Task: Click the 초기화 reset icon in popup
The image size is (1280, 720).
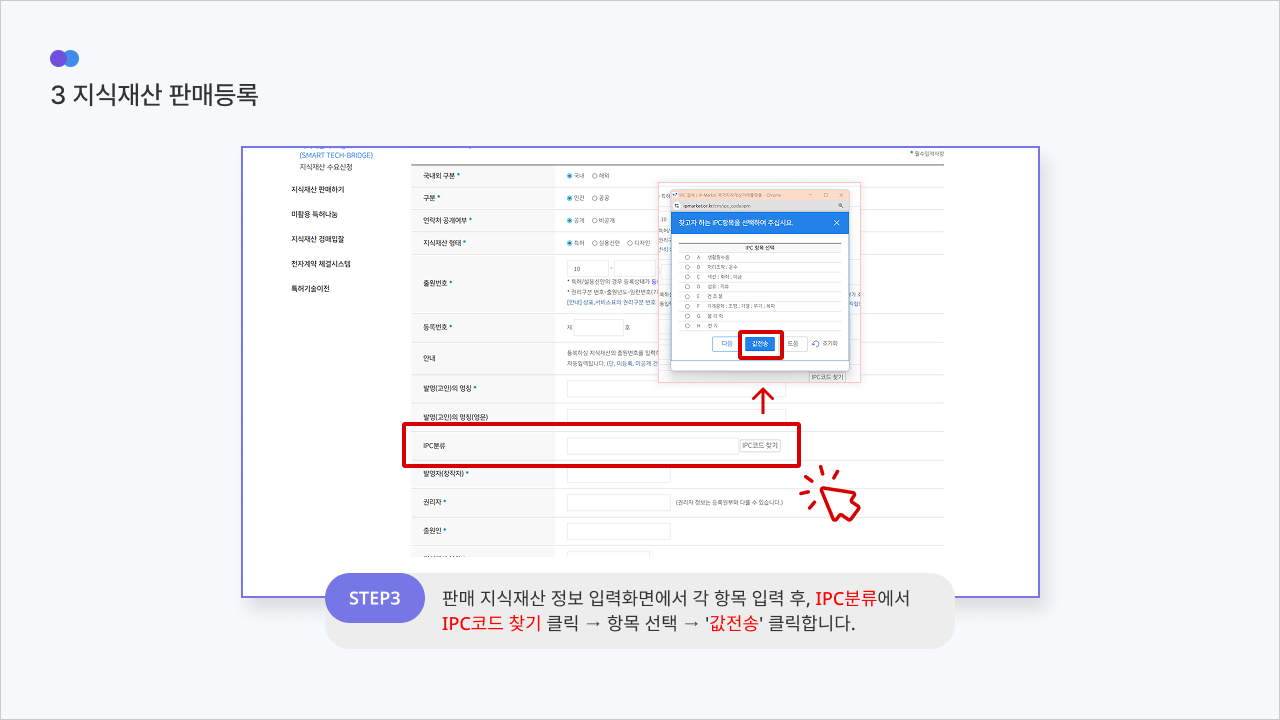Action: (816, 344)
